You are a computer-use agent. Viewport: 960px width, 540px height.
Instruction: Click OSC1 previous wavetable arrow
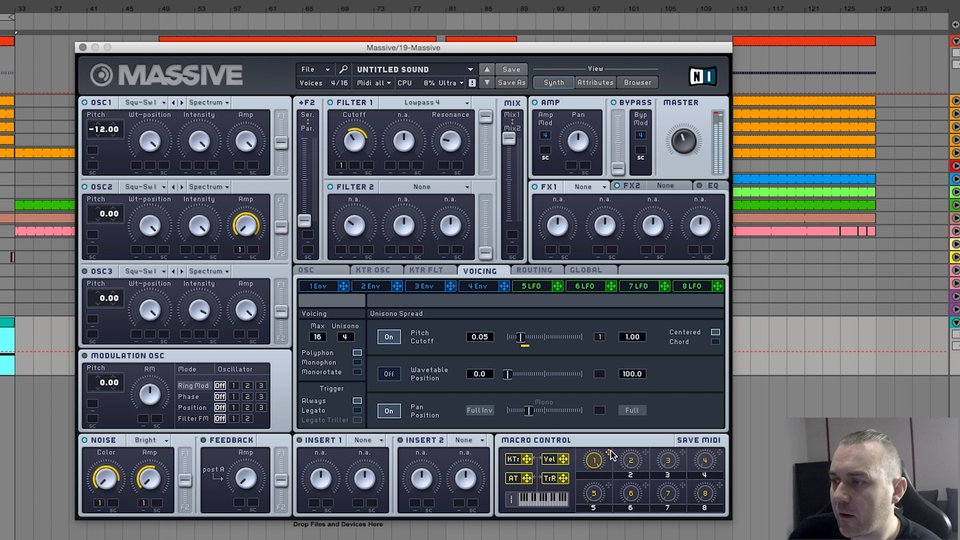174,102
